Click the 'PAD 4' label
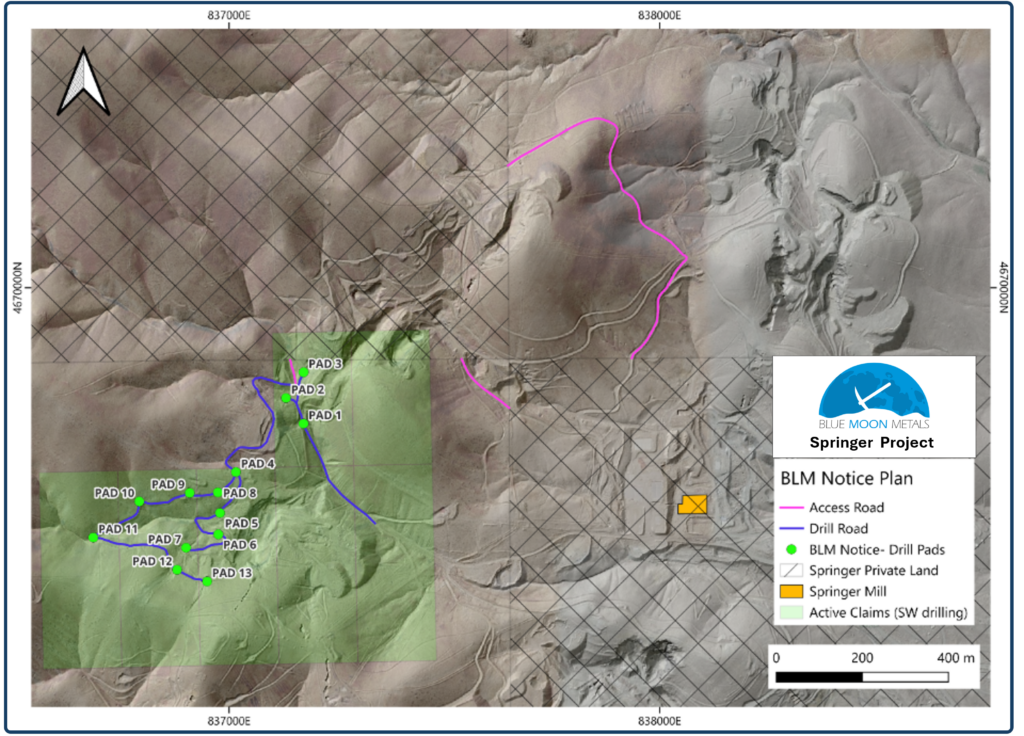 coord(257,464)
